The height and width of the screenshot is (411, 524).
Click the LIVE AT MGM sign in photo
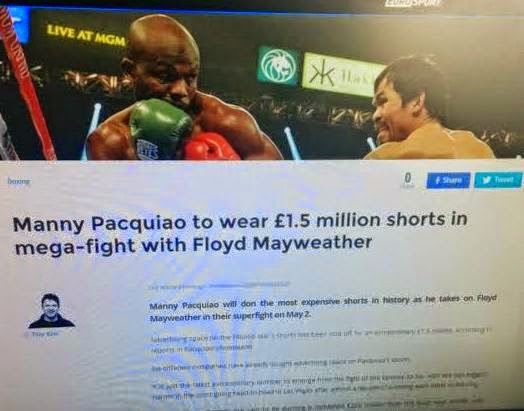pos(86,35)
